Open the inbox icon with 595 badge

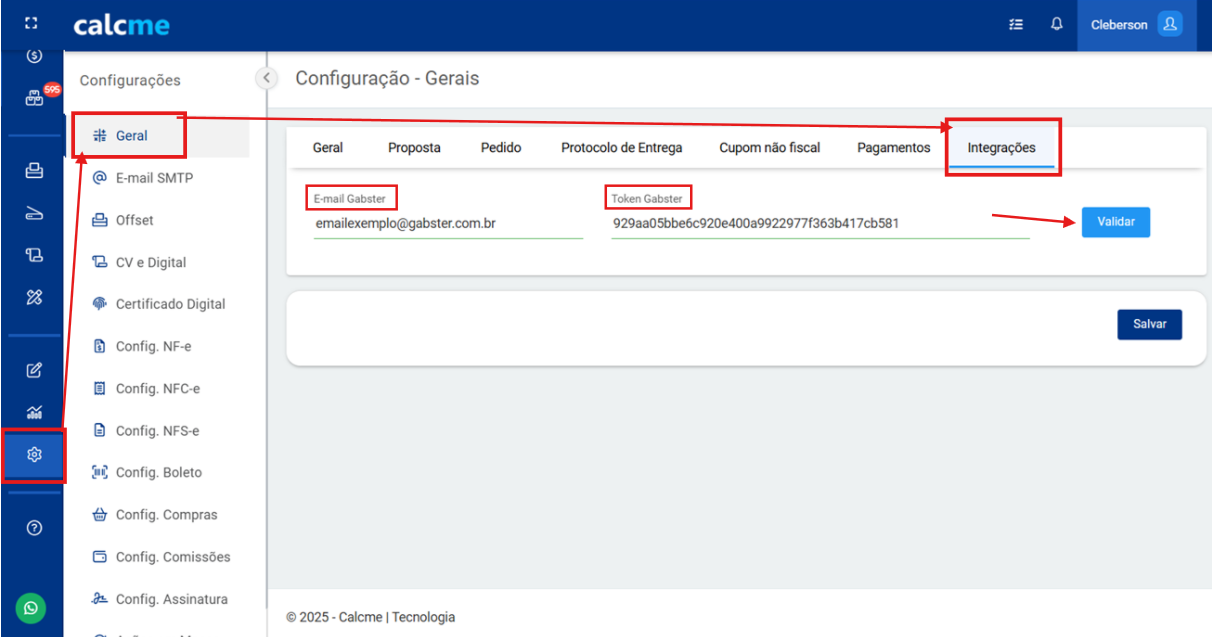pos(35,98)
